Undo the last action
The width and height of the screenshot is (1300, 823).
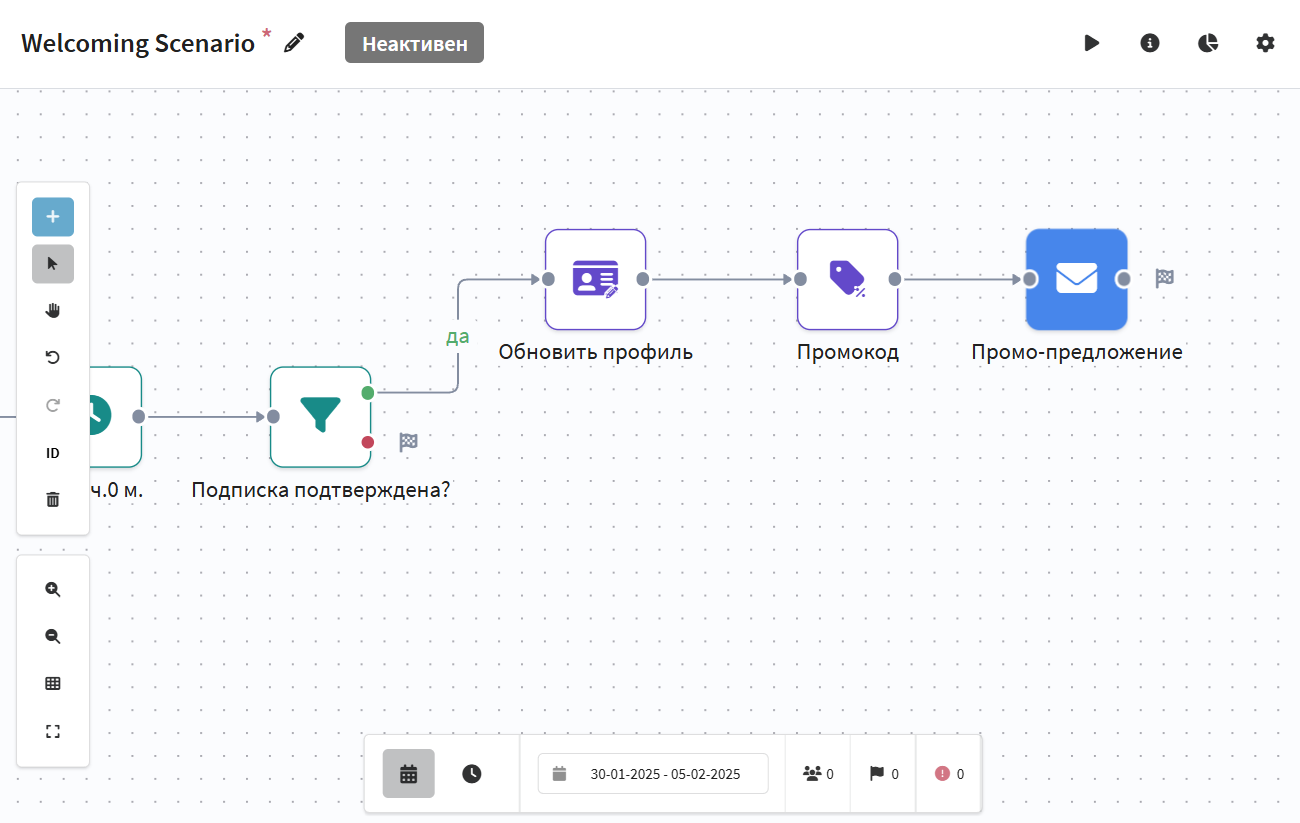[53, 358]
